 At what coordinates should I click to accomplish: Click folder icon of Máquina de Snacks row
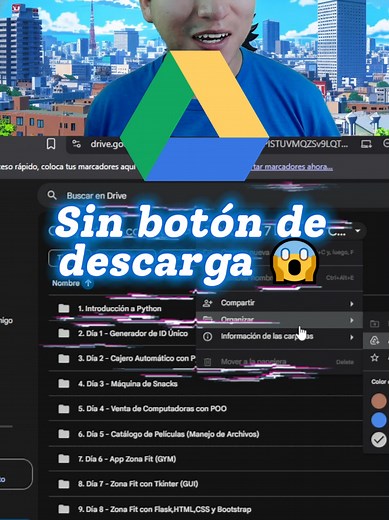point(64,384)
